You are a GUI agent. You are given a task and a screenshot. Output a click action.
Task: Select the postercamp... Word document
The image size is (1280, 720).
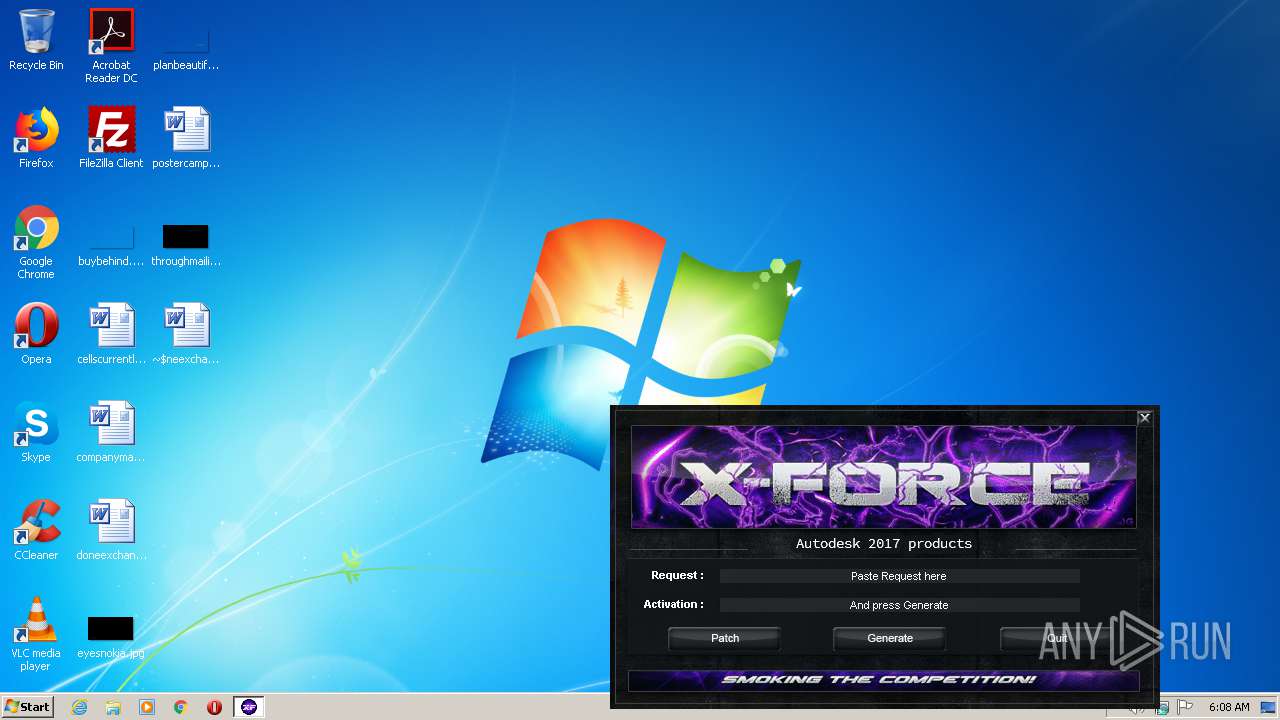[x=186, y=138]
